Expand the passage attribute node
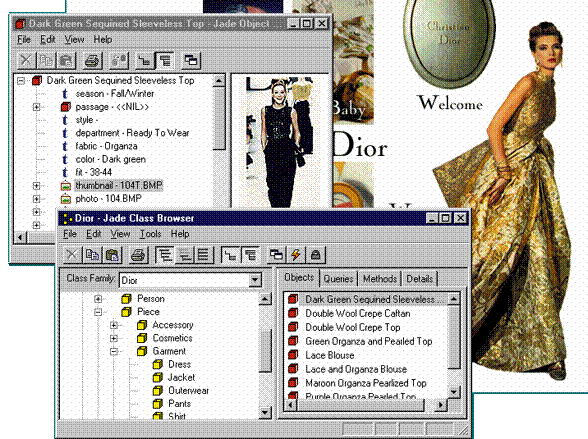 36,107
